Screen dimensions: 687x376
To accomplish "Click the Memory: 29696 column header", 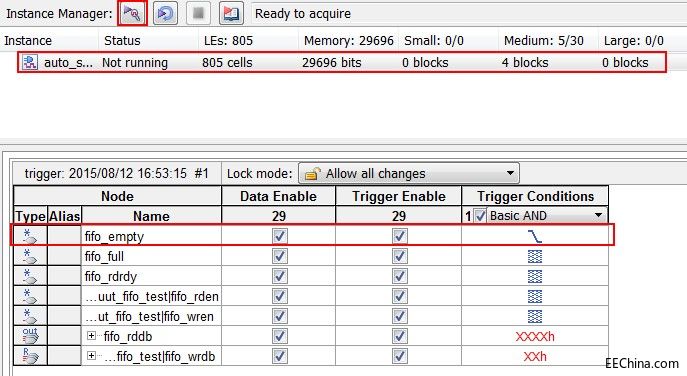I will tap(349, 41).
